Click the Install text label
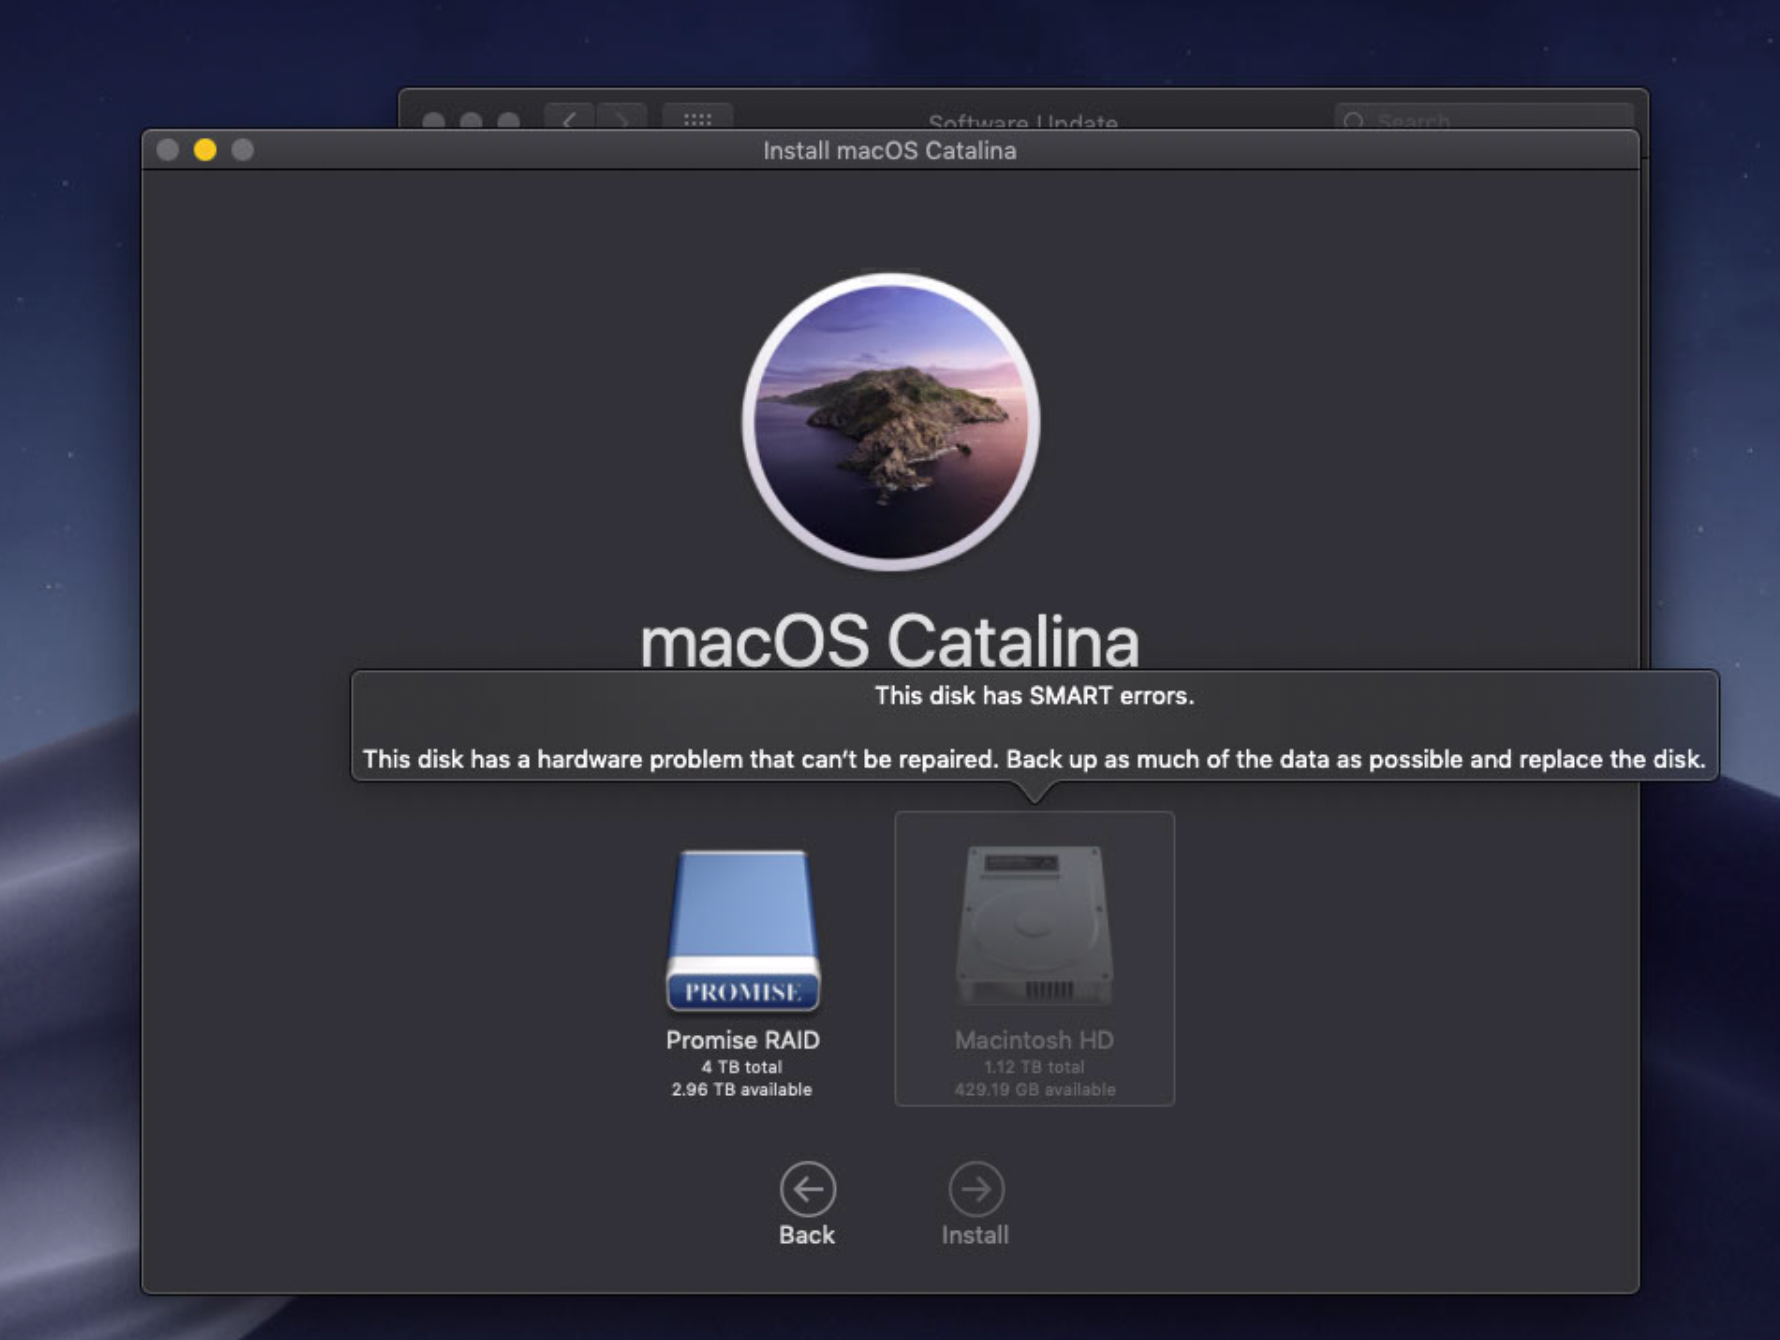Image resolution: width=1780 pixels, height=1340 pixels. 975,1235
